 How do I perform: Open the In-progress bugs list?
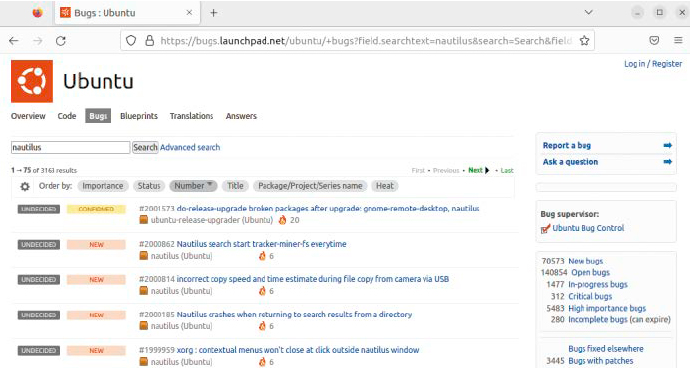click(x=598, y=285)
